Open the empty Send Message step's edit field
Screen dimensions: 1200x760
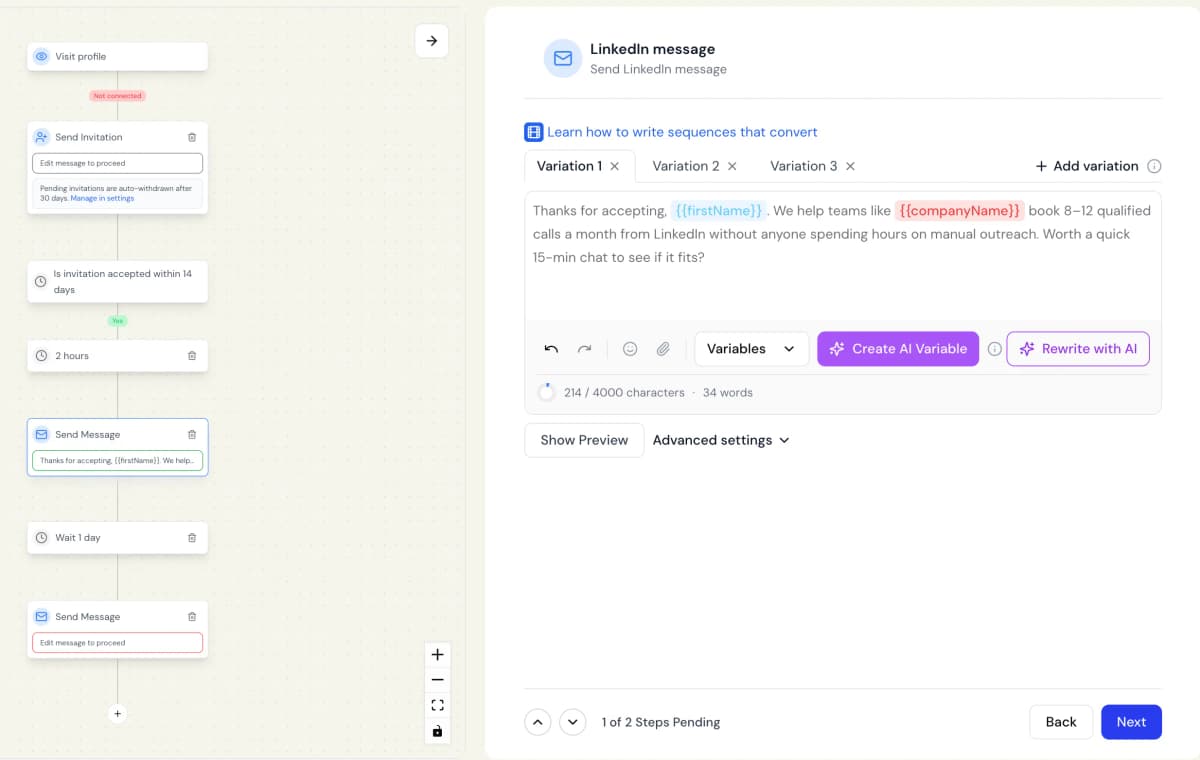(117, 643)
